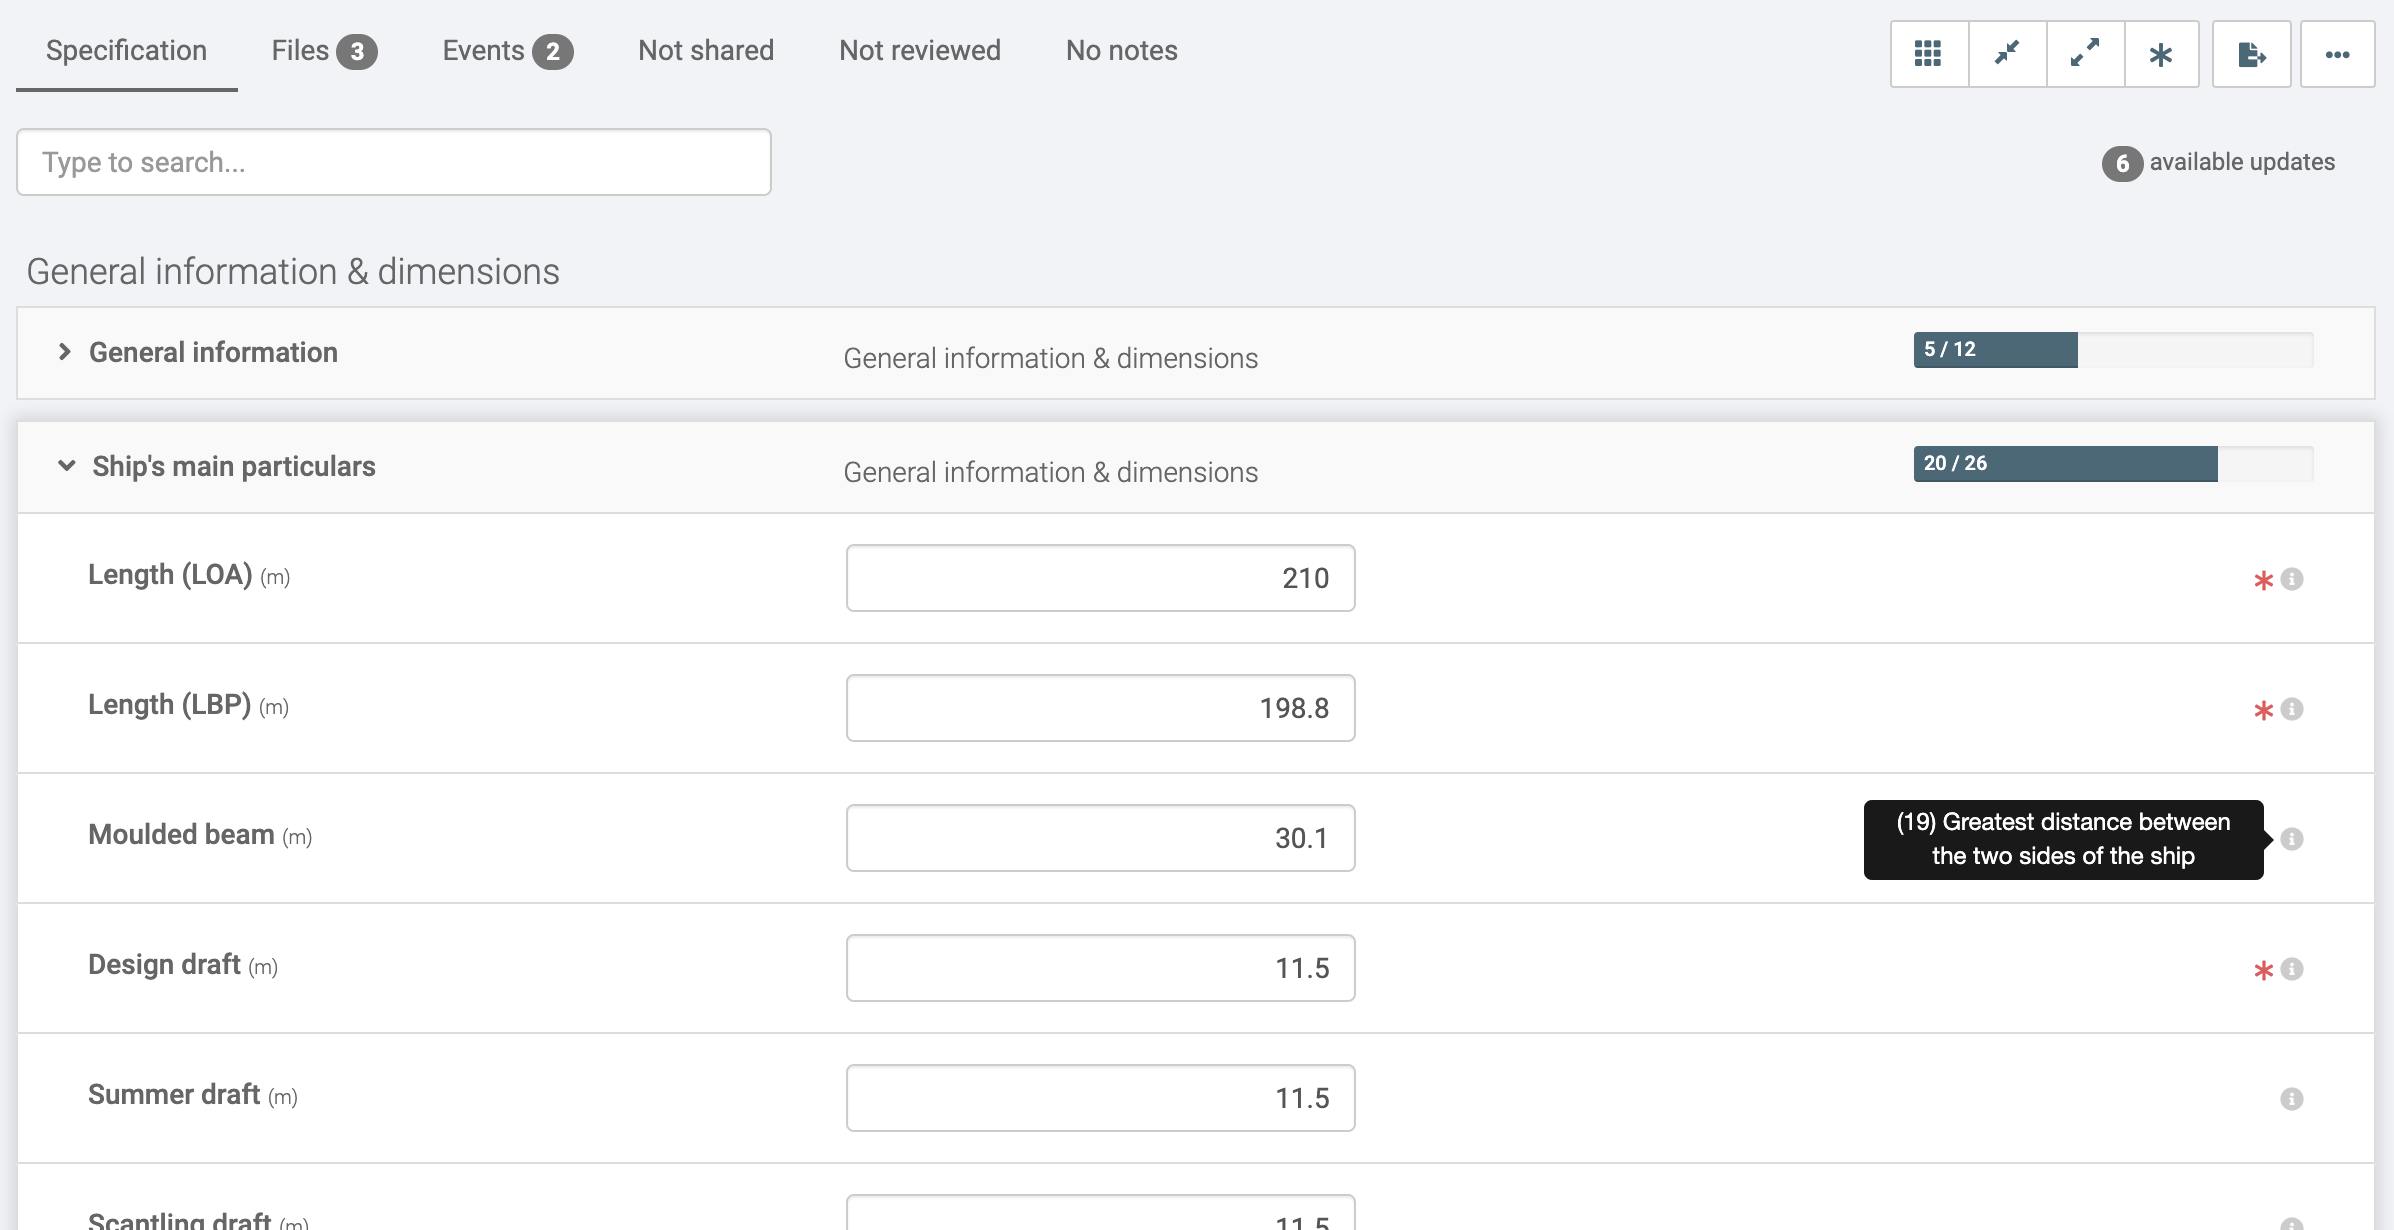The height and width of the screenshot is (1230, 2394).
Task: Open the Events tab
Action: tap(506, 51)
